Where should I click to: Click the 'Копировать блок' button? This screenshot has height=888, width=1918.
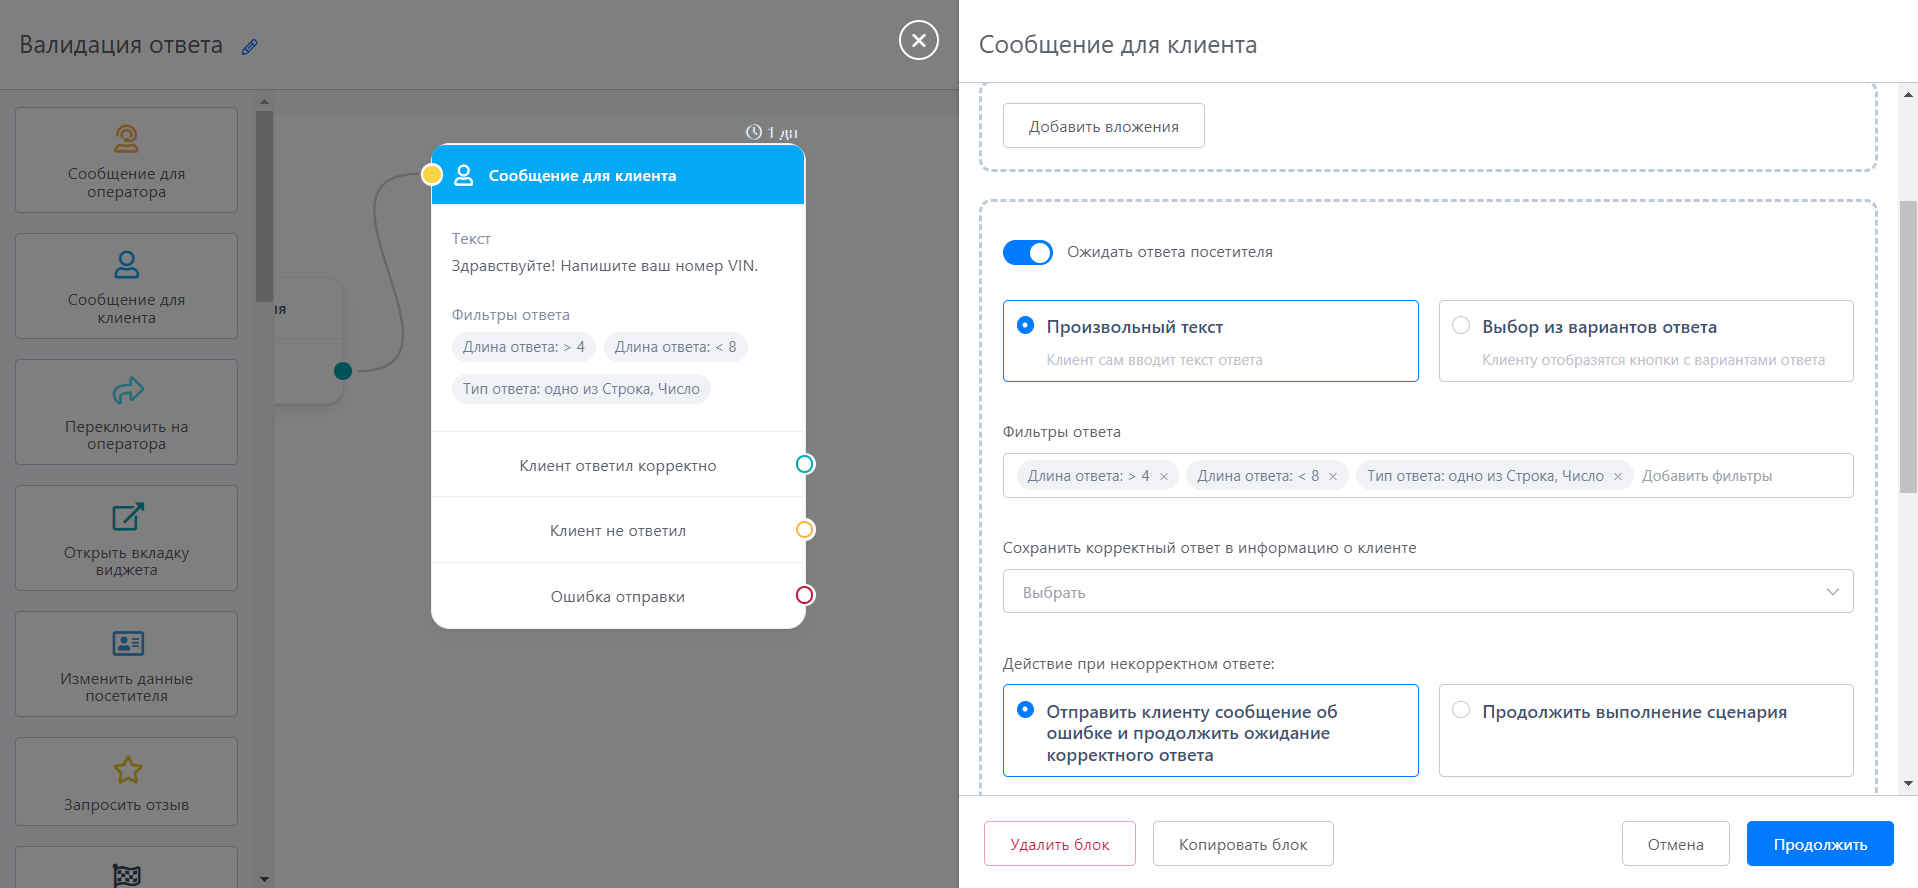(x=1242, y=844)
